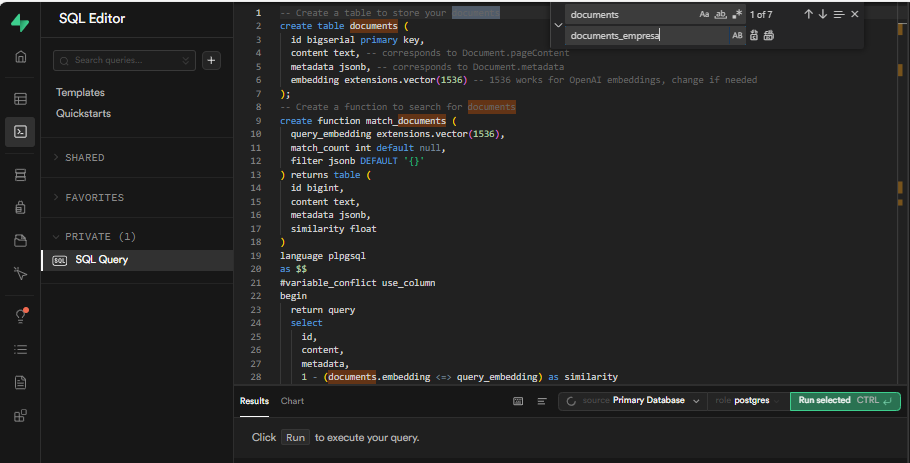Select the Results tab
910x463 pixels.
[x=254, y=401]
